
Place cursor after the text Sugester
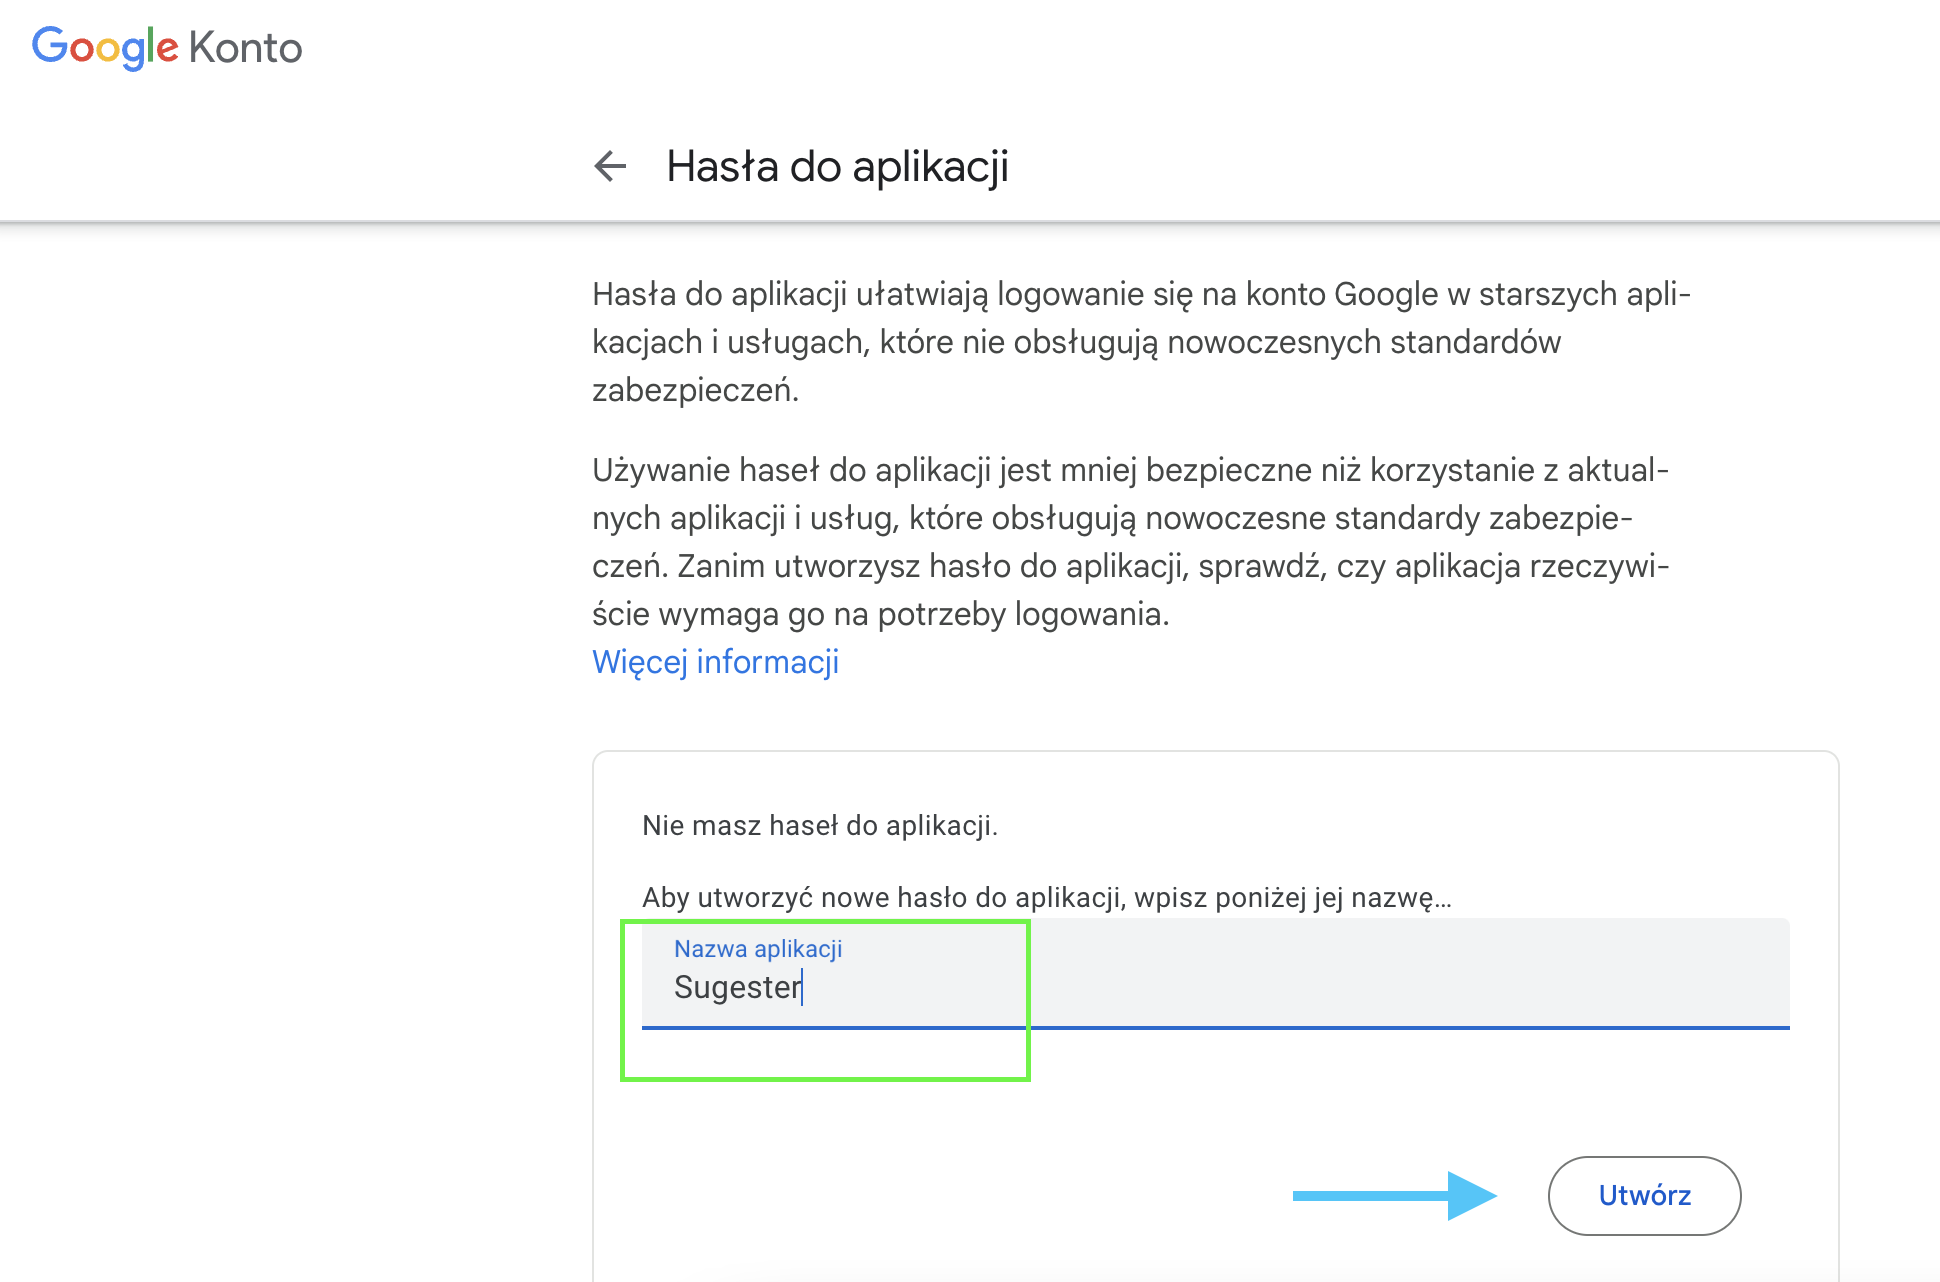pos(804,988)
